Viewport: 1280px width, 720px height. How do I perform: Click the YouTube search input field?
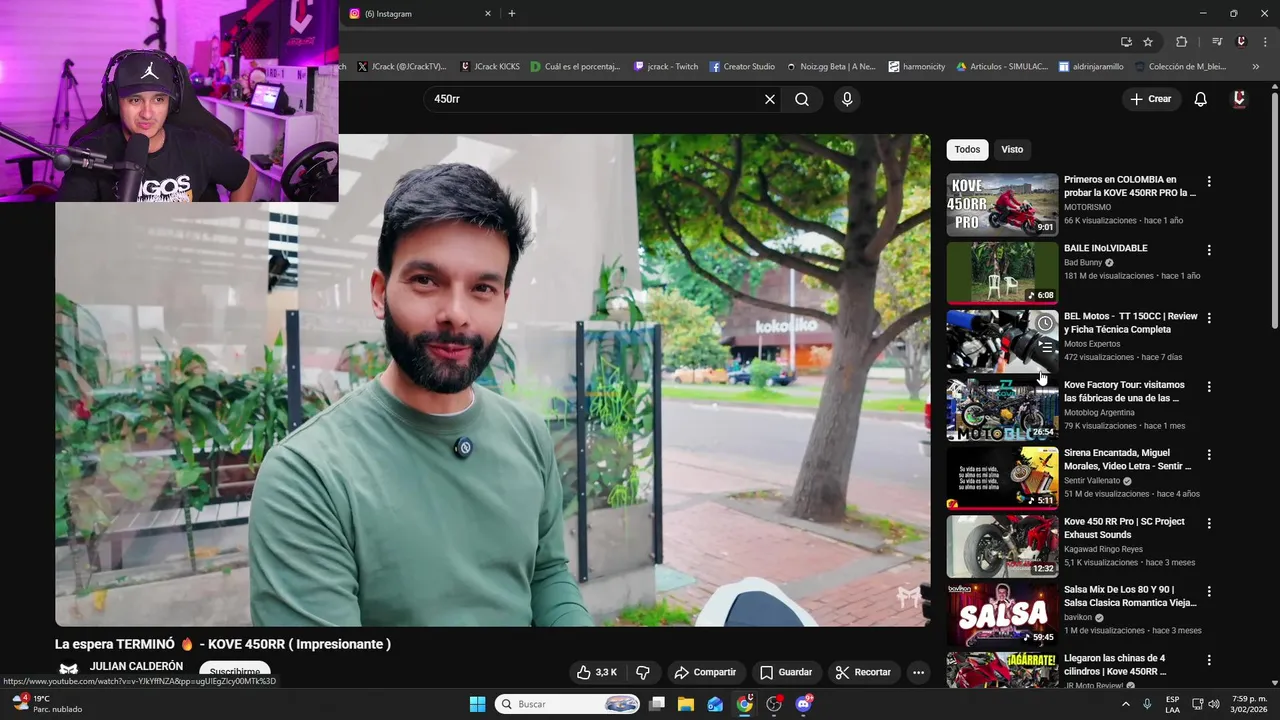[595, 99]
